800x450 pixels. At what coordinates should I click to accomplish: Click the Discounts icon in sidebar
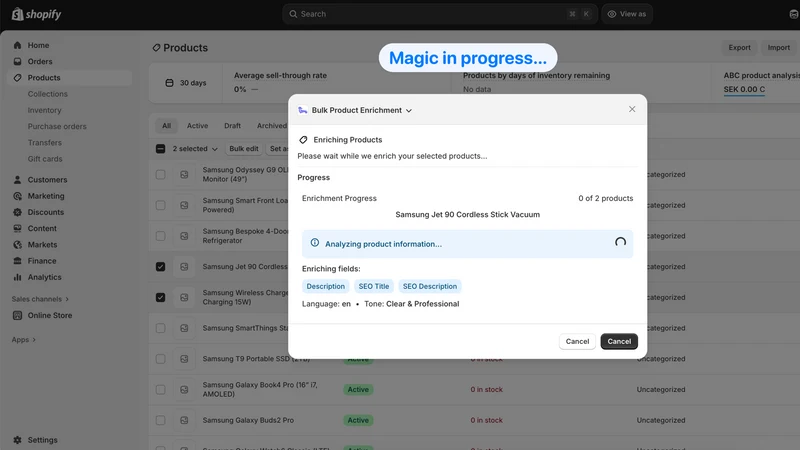coord(17,212)
